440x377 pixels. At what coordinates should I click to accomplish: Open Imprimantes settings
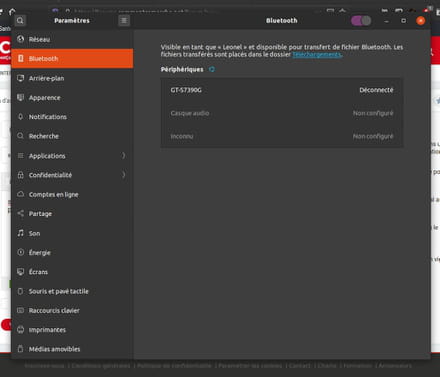[72, 330]
